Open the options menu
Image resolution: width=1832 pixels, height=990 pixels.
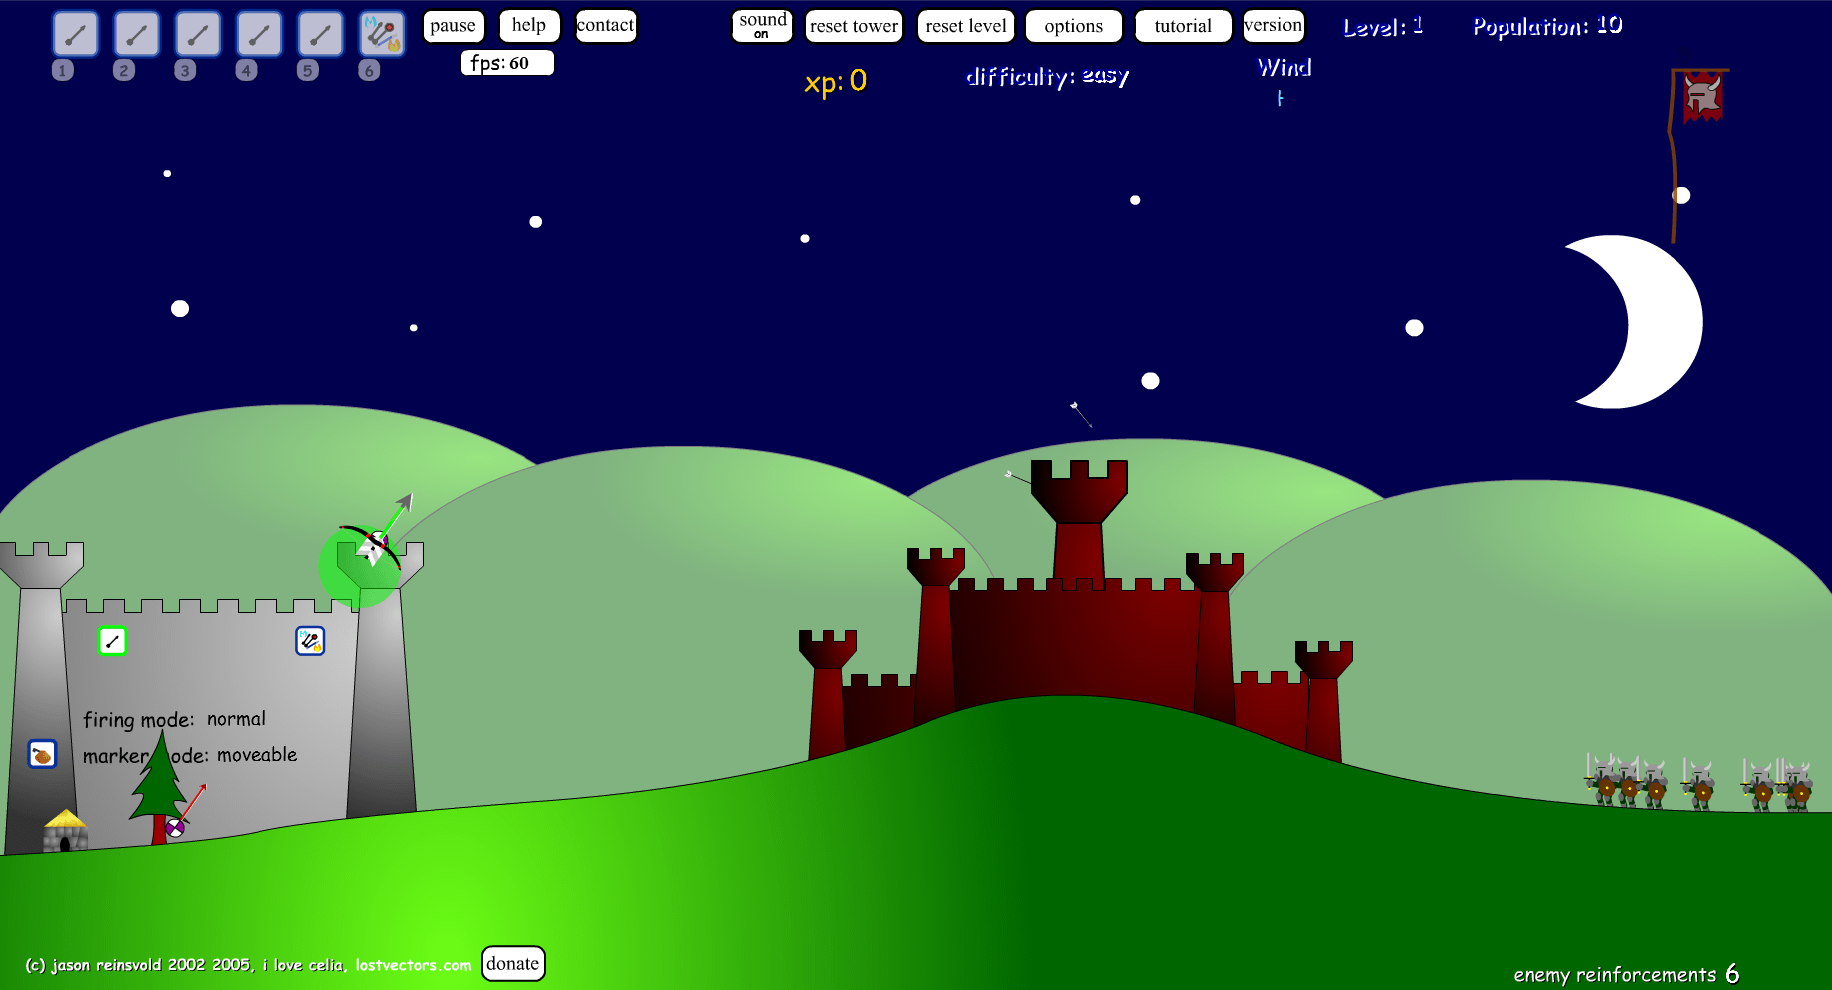coord(1074,26)
